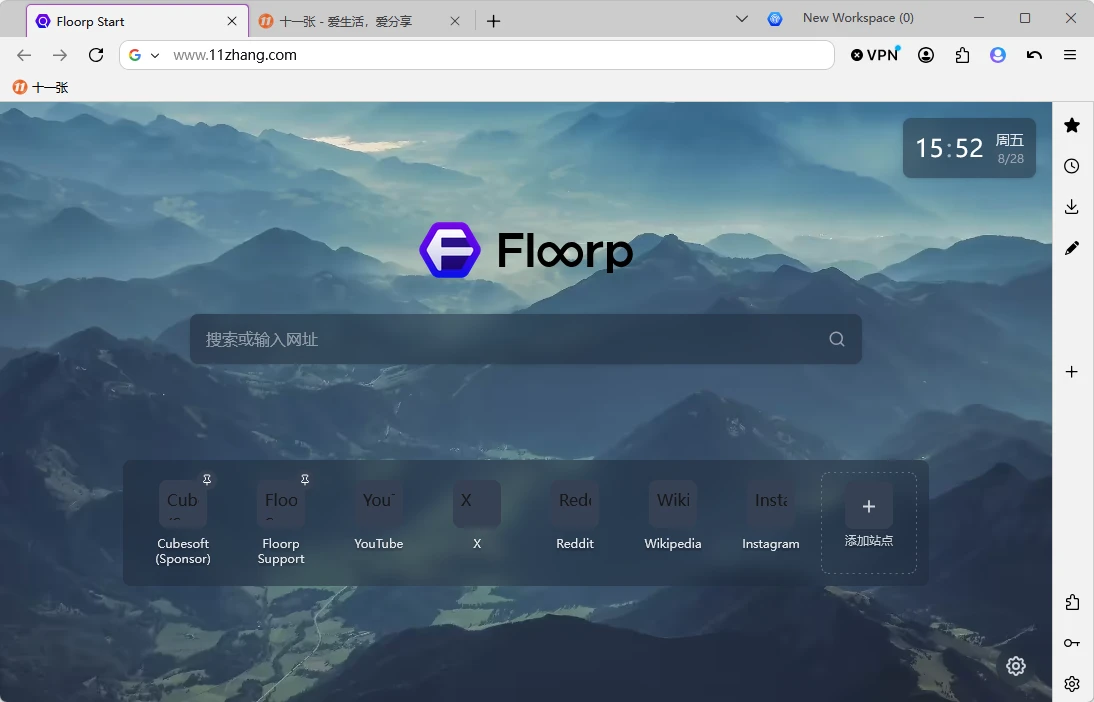
Task: Close the 十一张 tab
Action: (x=455, y=22)
